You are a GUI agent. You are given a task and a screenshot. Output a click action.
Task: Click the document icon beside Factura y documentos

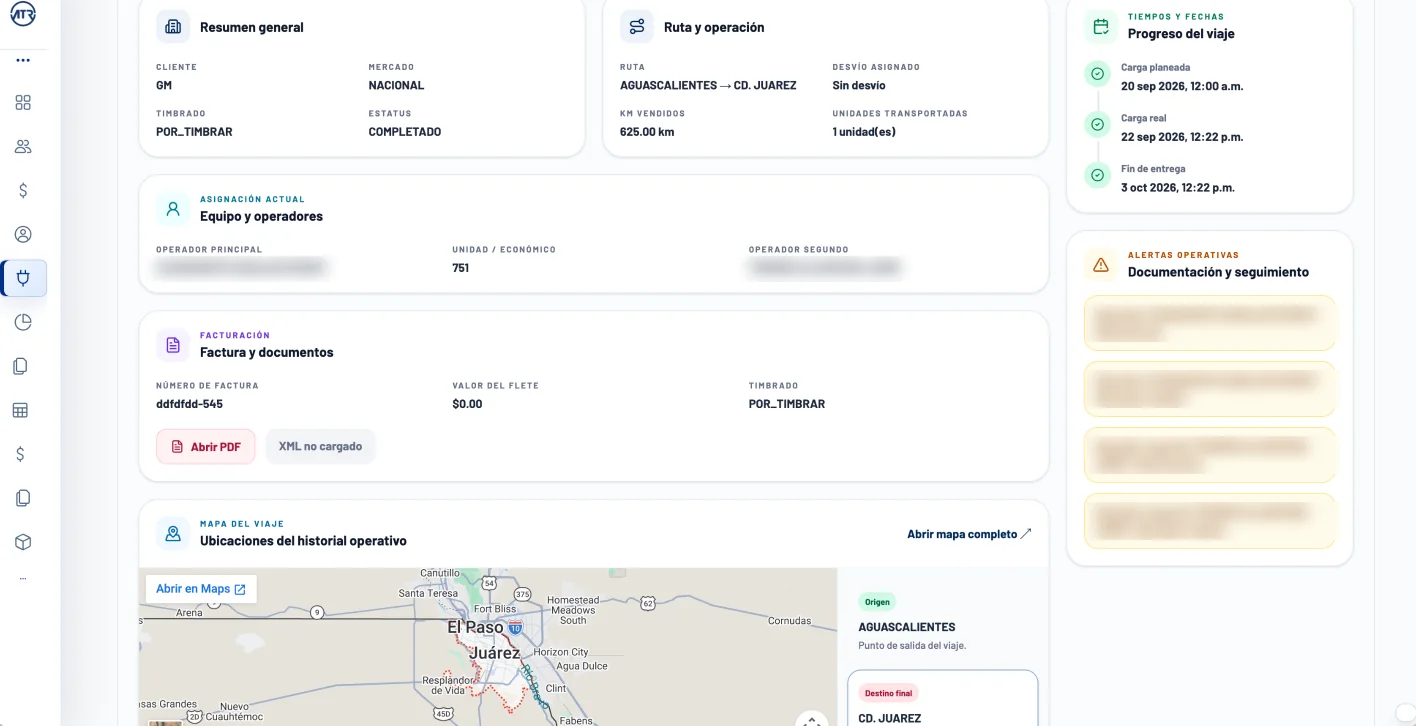point(173,345)
